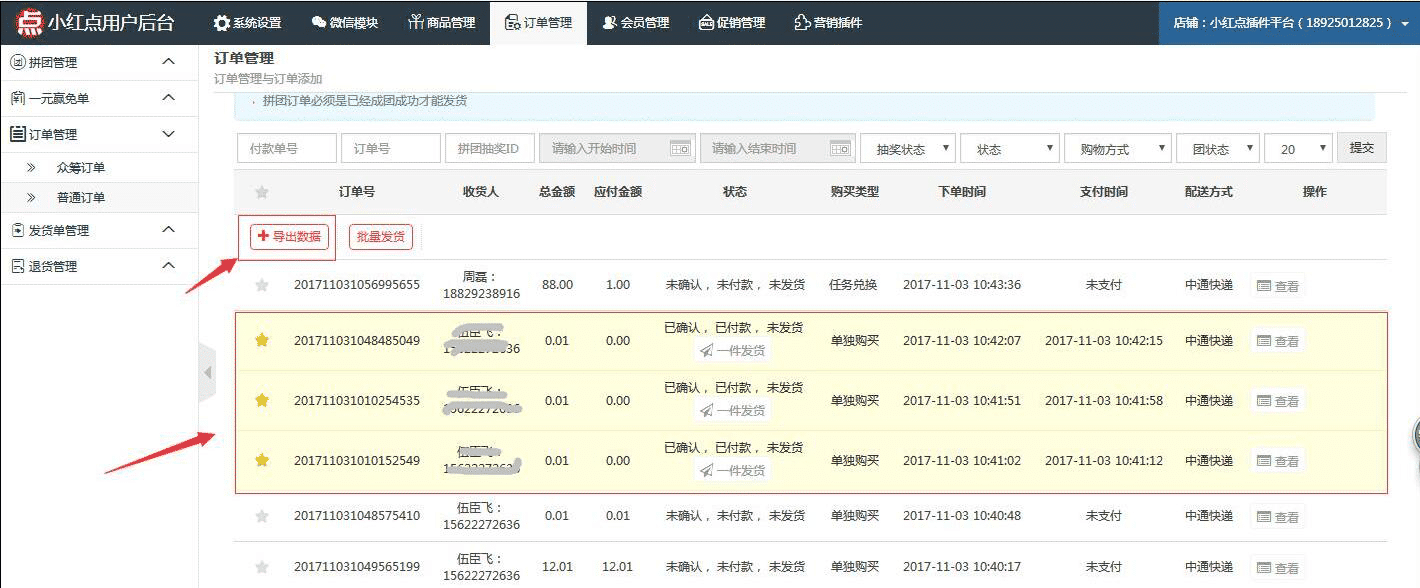The height and width of the screenshot is (588, 1420).
Task: Click 查看 for order 201711031010152549
Action: pos(1277,461)
